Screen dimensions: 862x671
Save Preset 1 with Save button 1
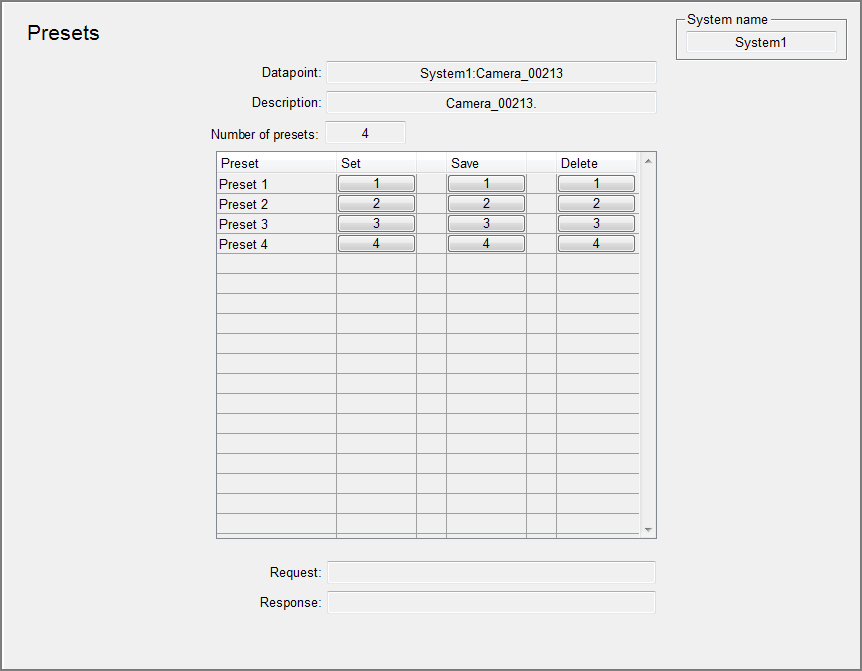tap(486, 184)
